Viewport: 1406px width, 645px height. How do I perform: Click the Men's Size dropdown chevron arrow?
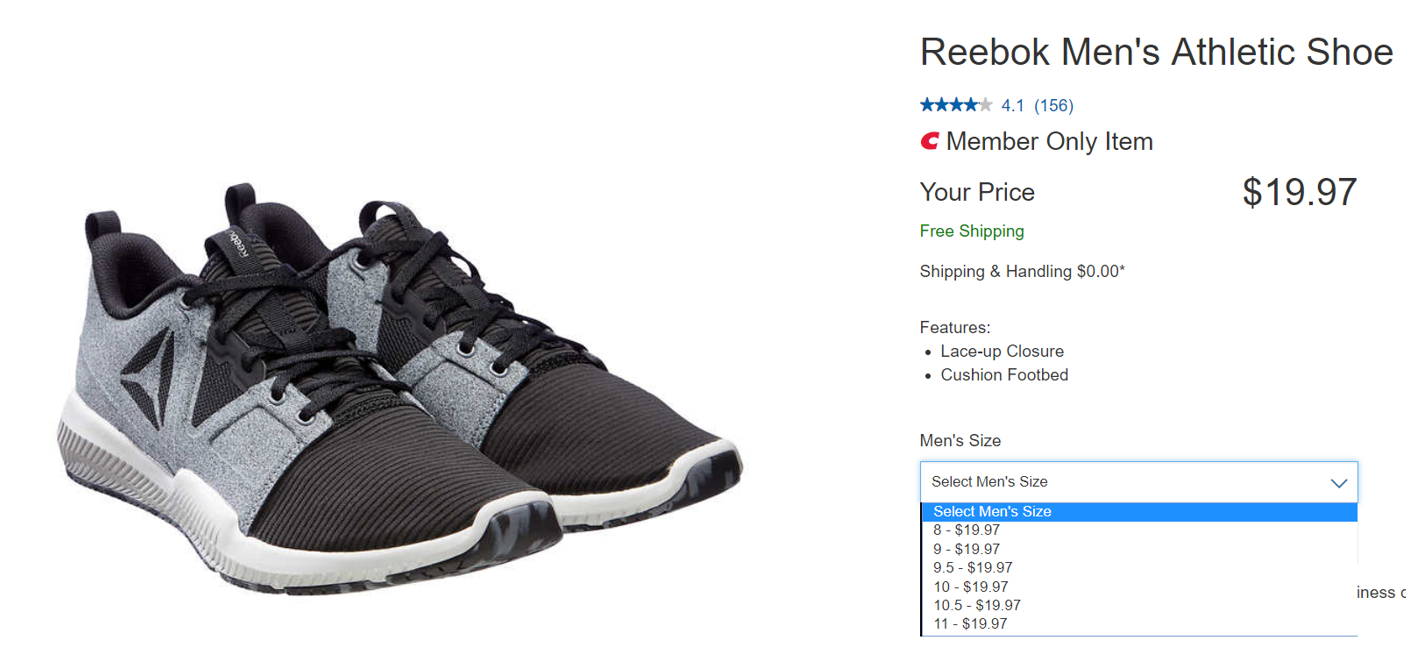[x=1339, y=483]
